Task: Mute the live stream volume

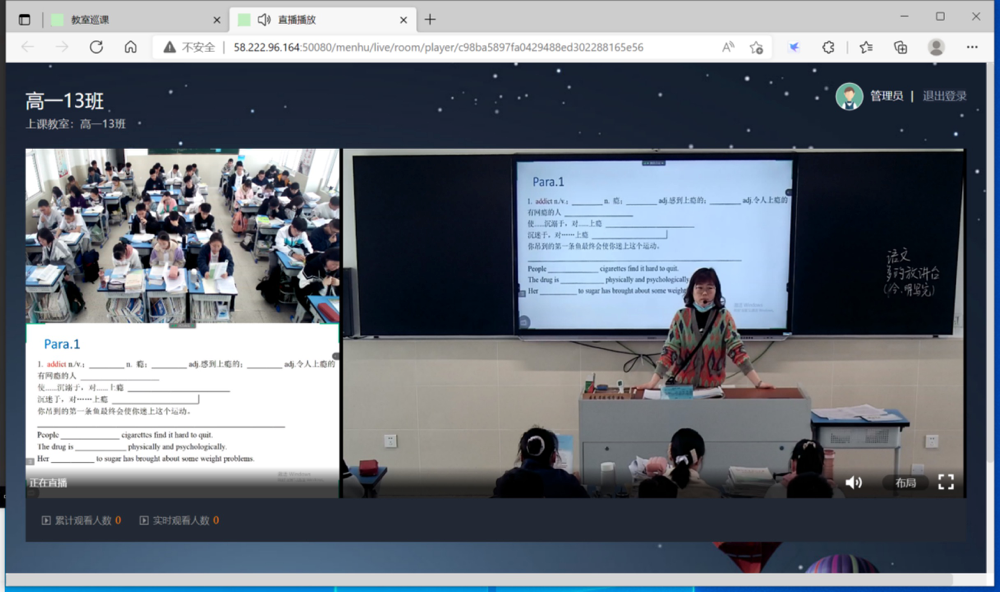Action: (x=853, y=482)
